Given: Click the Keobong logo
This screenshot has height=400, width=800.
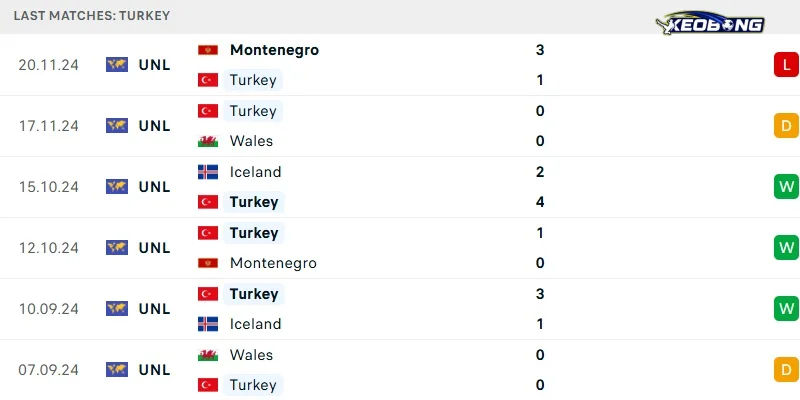Looking at the screenshot, I should pos(710,23).
